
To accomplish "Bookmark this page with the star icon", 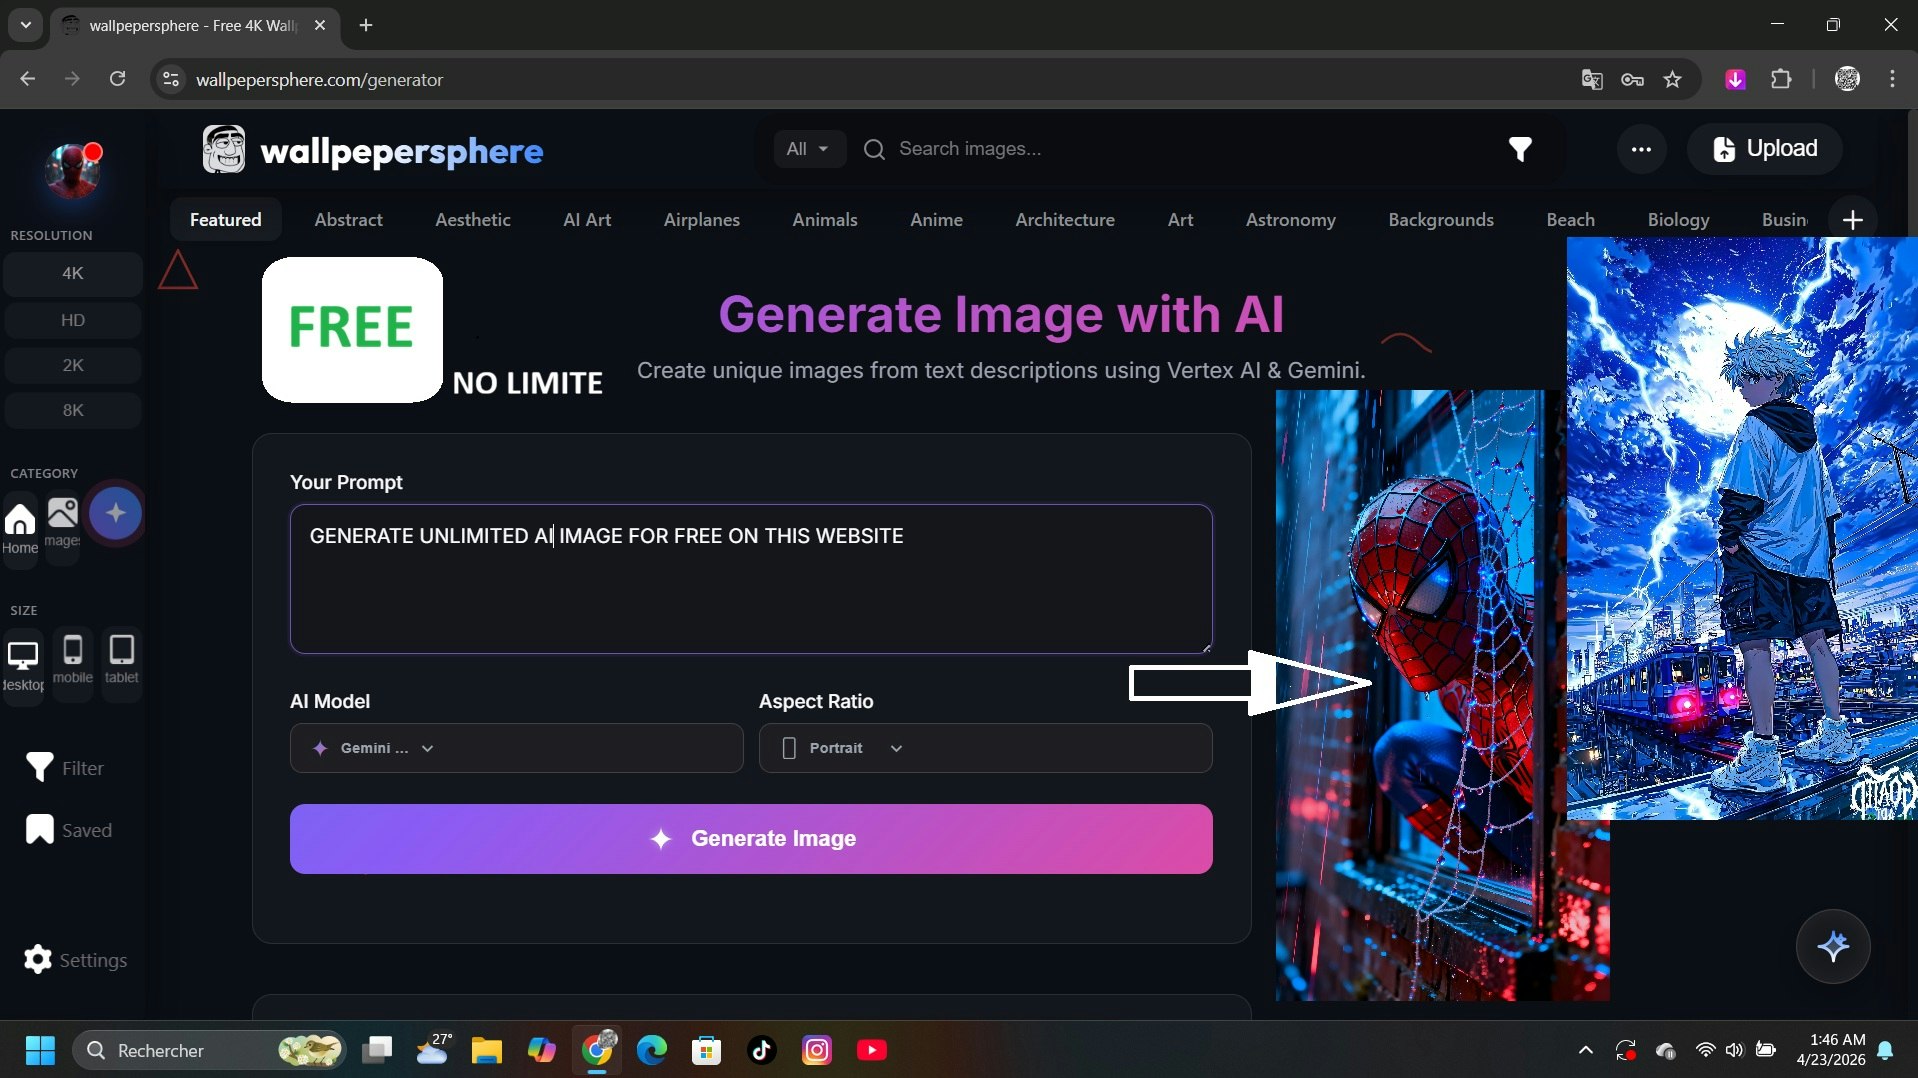I will pos(1672,79).
